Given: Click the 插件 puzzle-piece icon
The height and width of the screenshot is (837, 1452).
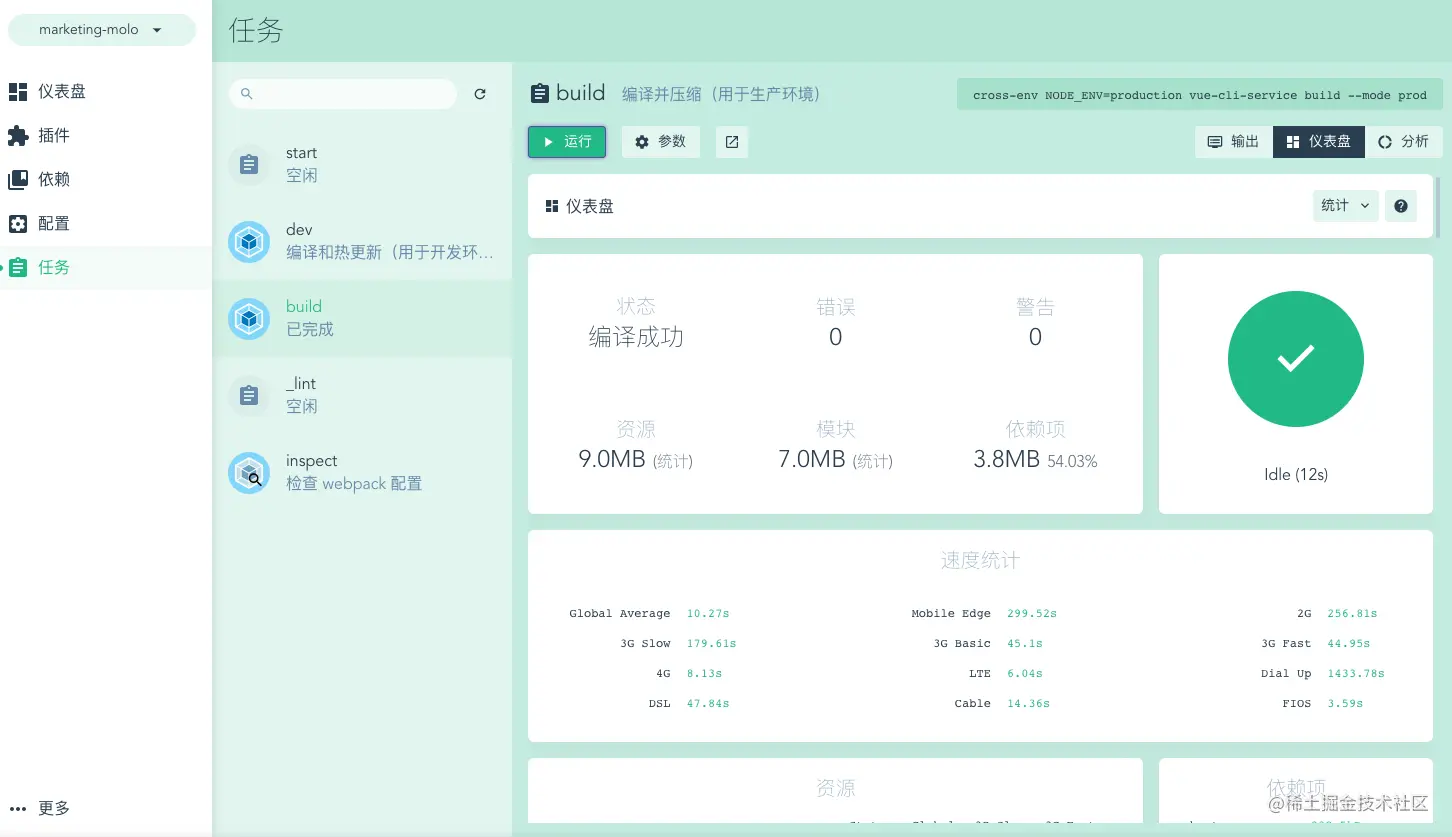Looking at the screenshot, I should click(18, 136).
